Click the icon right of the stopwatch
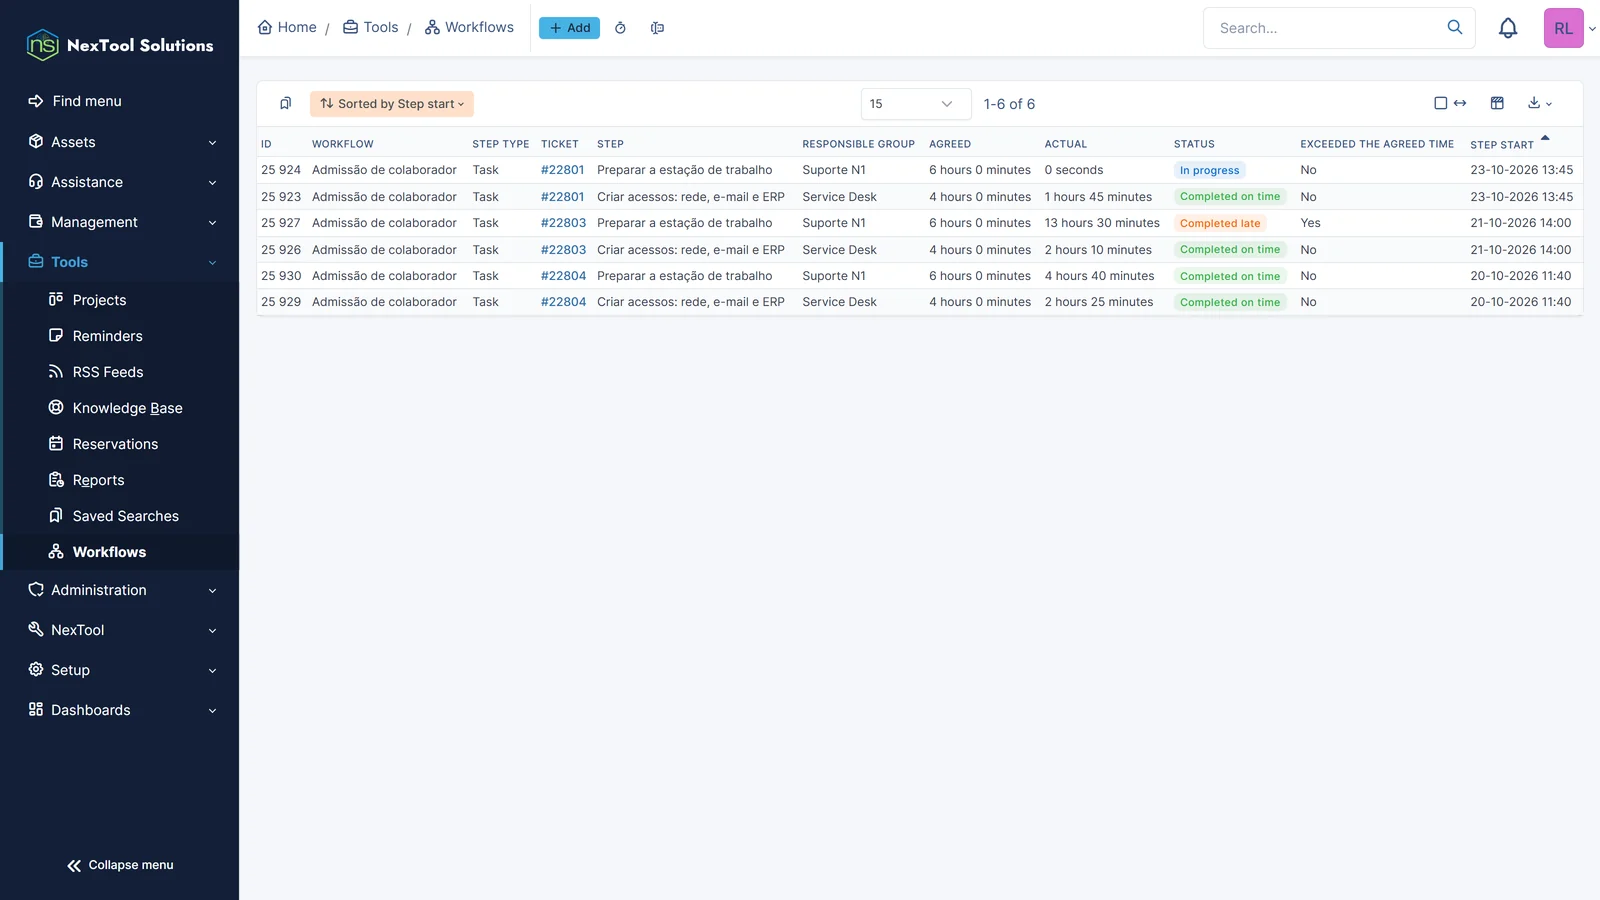This screenshot has height=900, width=1600. 657,28
